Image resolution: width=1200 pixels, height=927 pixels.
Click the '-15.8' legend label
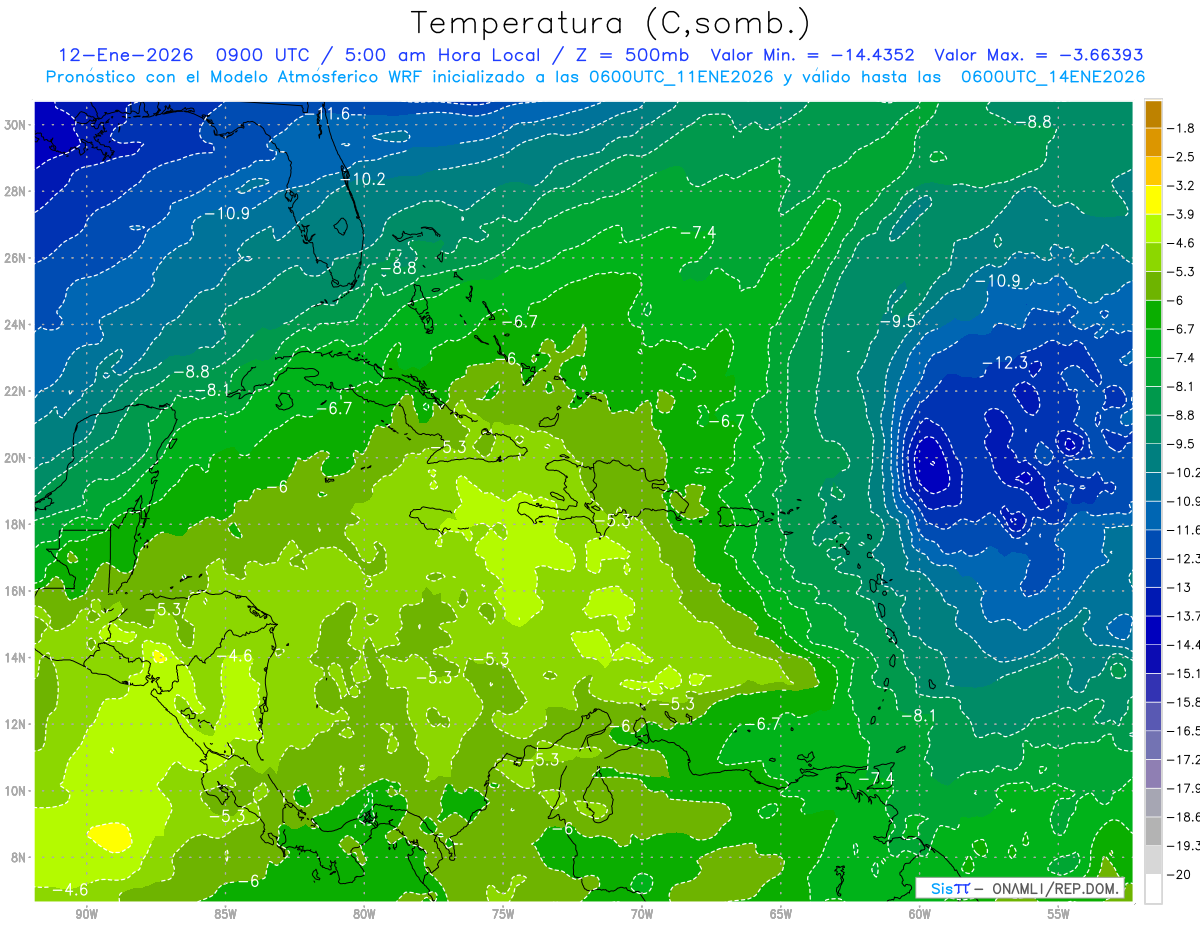coord(1184,702)
